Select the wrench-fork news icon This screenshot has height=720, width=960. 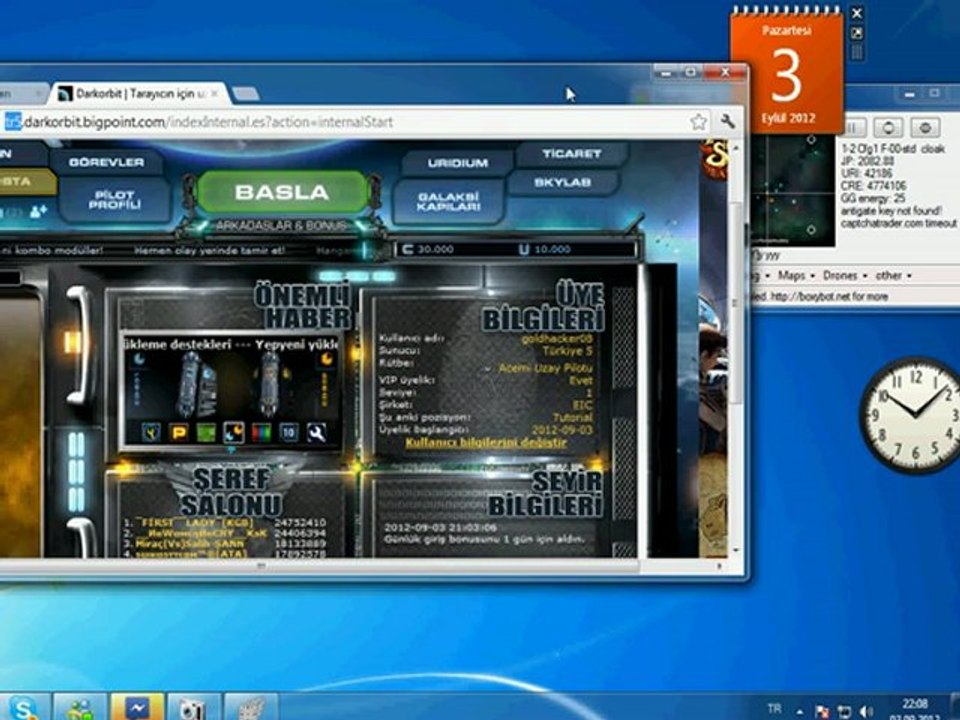pos(151,432)
